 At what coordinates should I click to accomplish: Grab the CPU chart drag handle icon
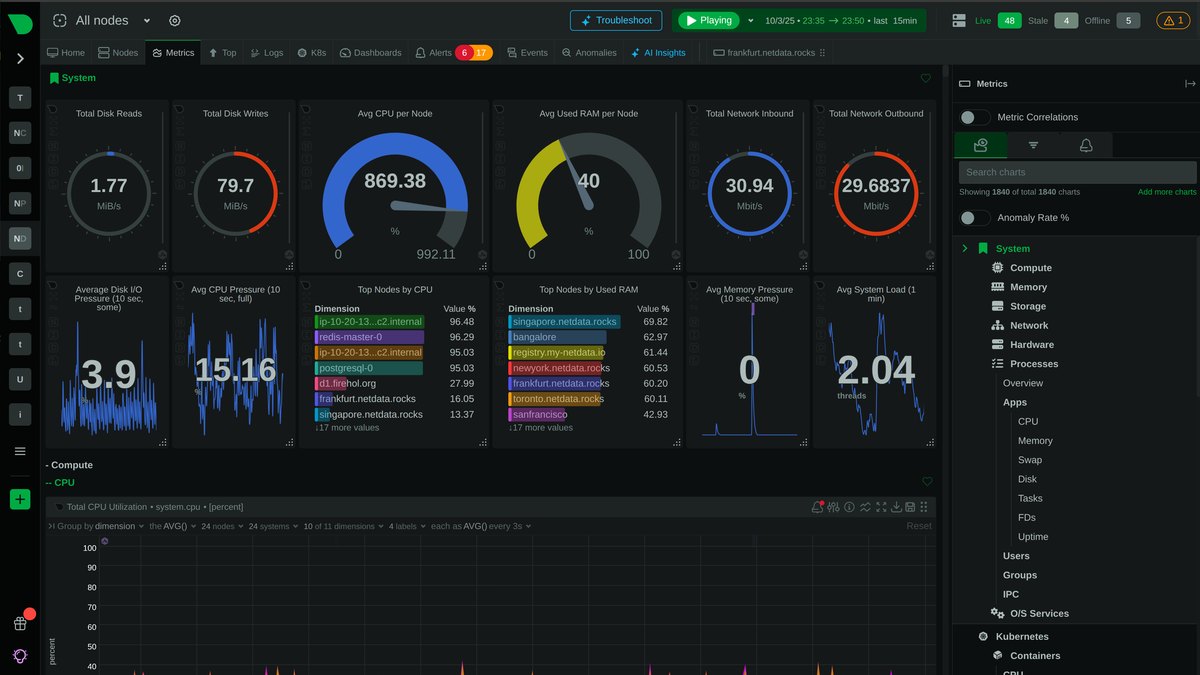[x=924, y=507]
